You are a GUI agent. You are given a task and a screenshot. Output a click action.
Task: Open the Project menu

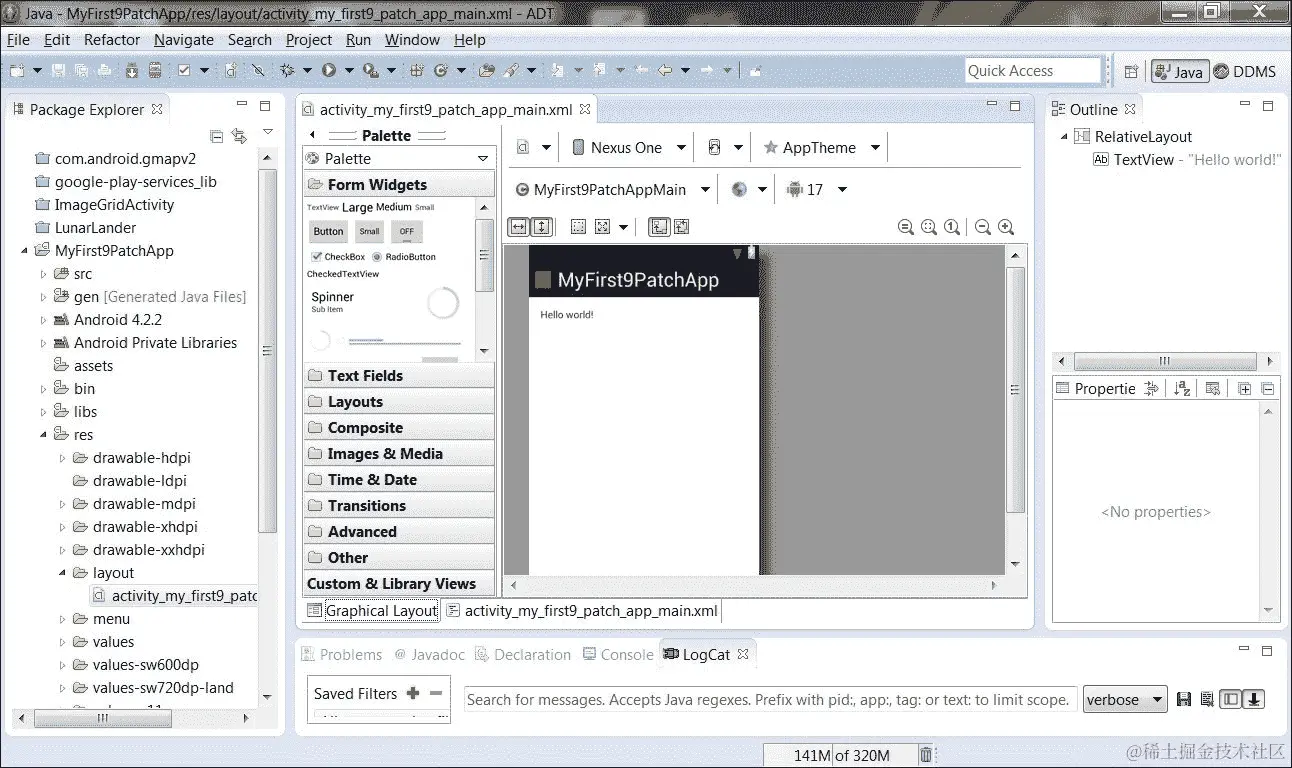point(309,40)
